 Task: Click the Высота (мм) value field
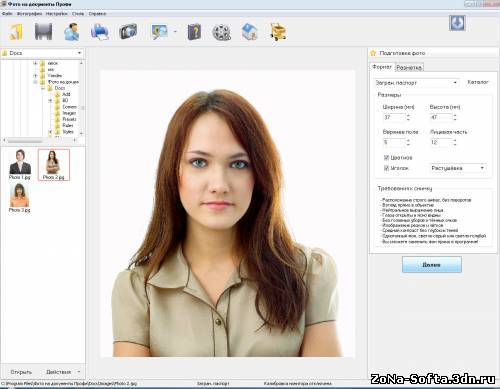(x=441, y=117)
